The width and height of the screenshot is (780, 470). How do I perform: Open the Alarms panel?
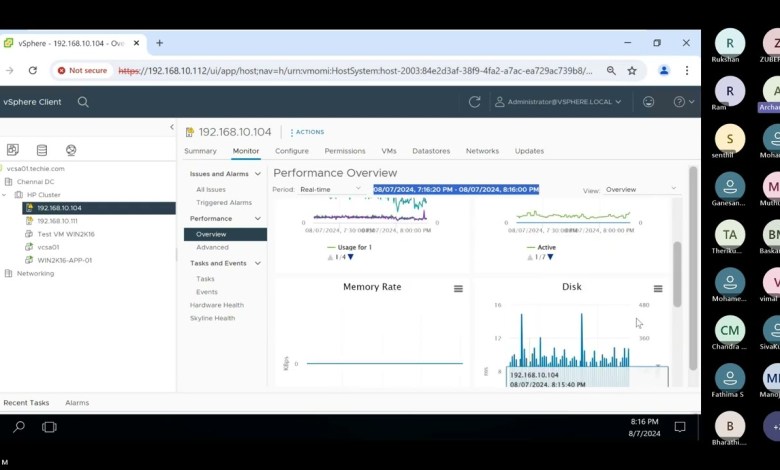(x=77, y=403)
